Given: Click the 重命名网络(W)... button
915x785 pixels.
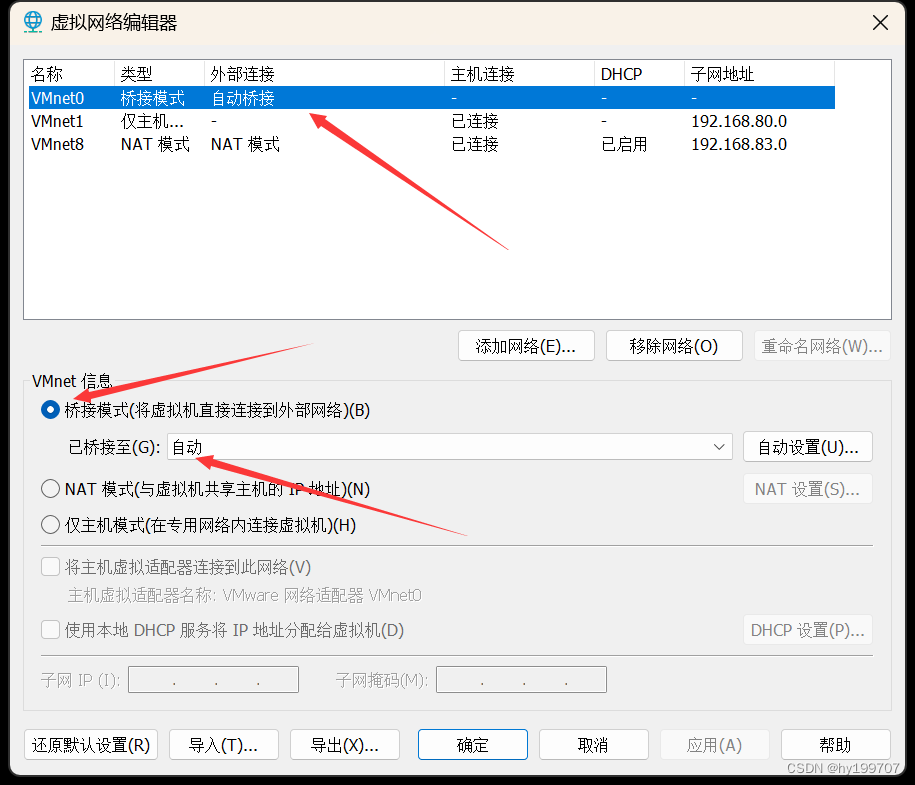Looking at the screenshot, I should click(822, 346).
